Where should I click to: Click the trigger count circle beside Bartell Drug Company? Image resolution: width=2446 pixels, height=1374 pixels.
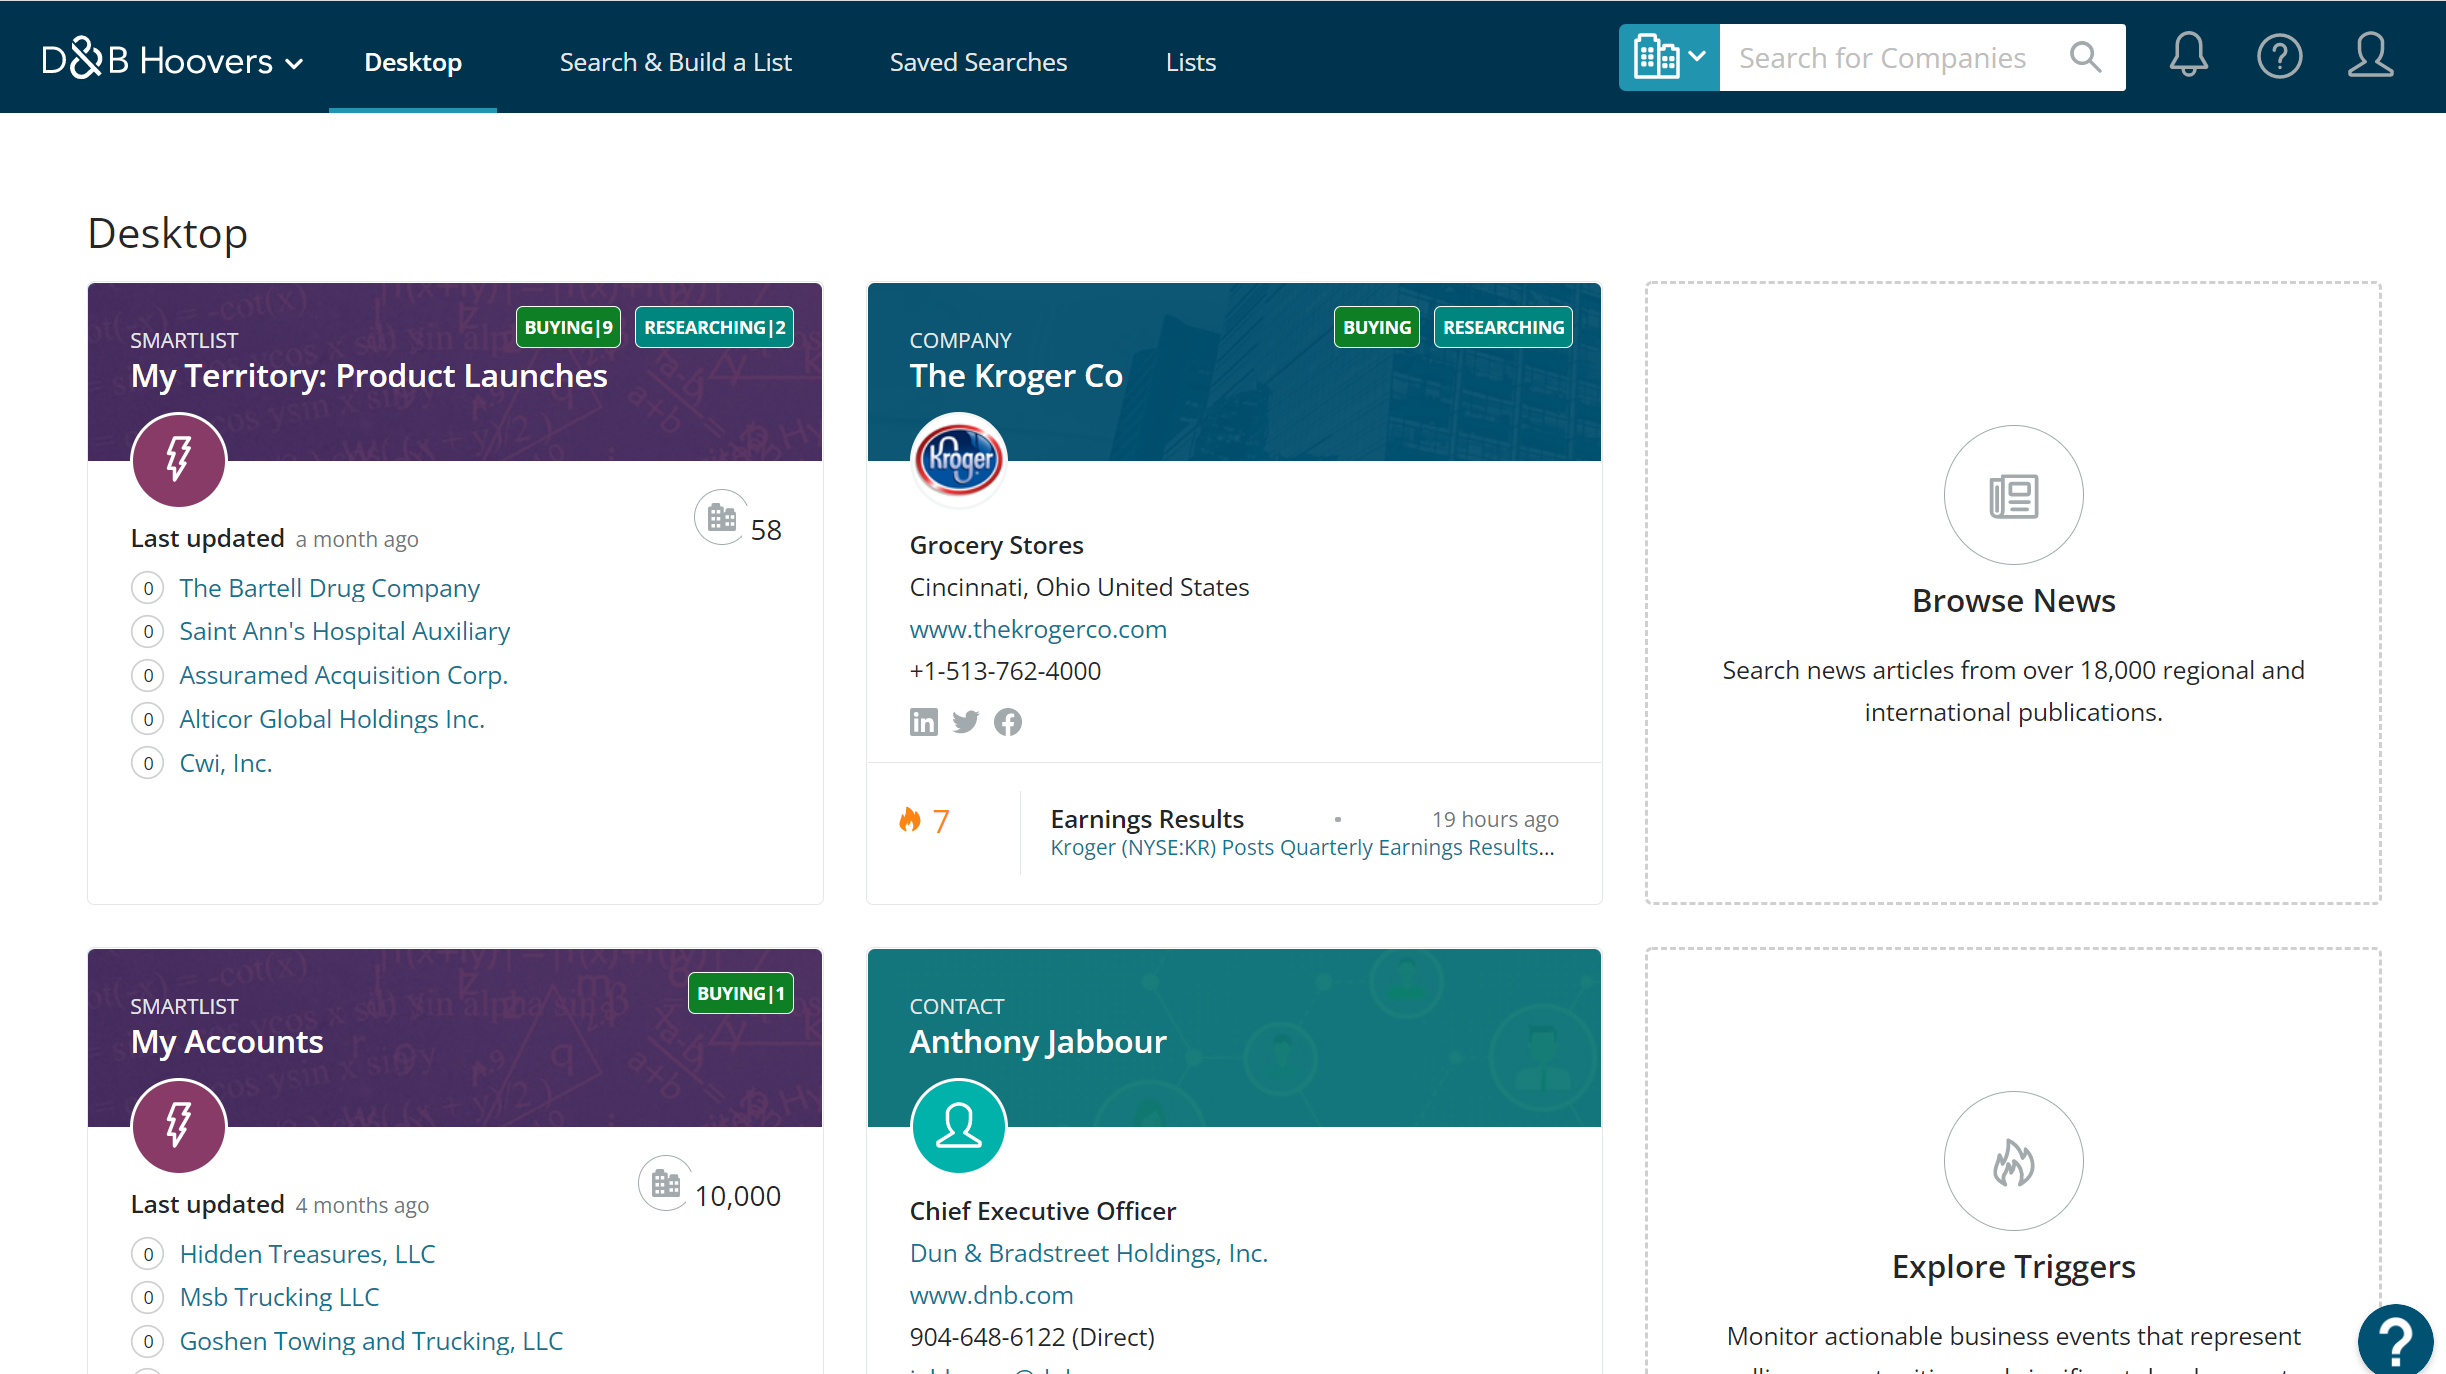click(148, 588)
